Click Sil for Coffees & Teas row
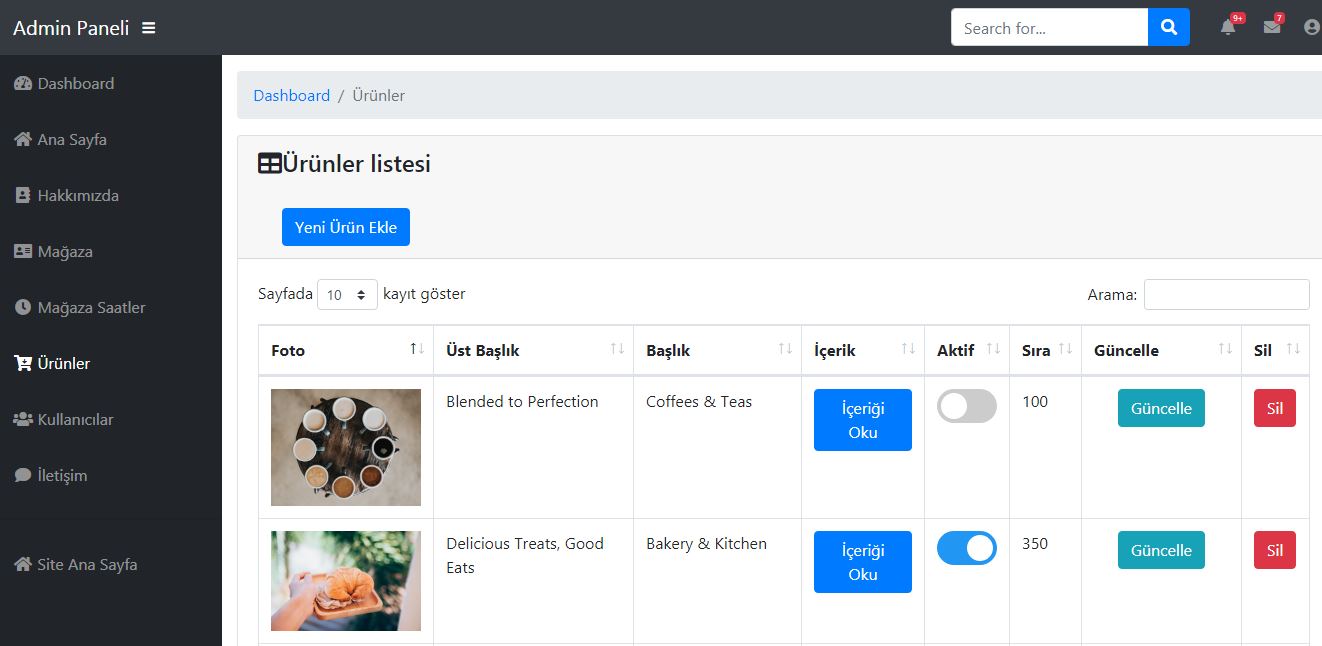Image resolution: width=1322 pixels, height=646 pixels. (x=1274, y=408)
